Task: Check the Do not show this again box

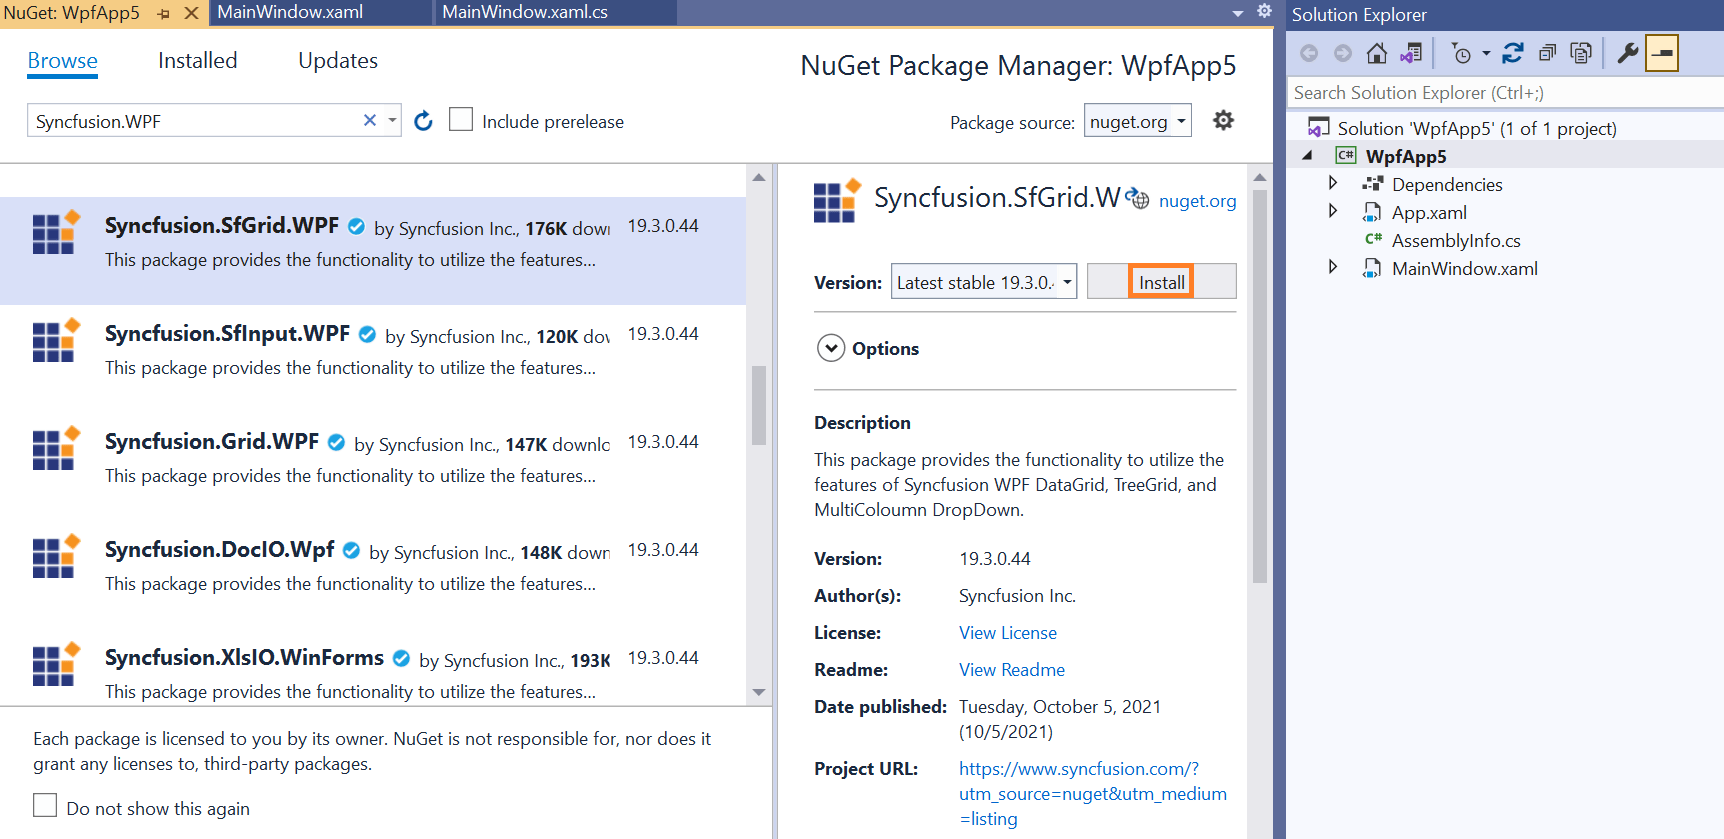Action: 45,806
